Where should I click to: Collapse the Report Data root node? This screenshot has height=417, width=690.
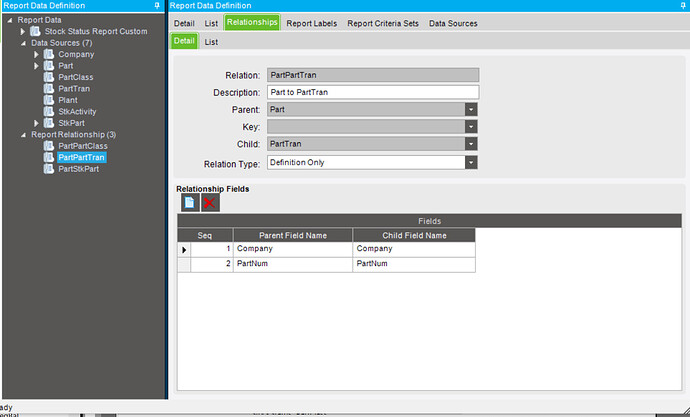pyautogui.click(x=10, y=20)
